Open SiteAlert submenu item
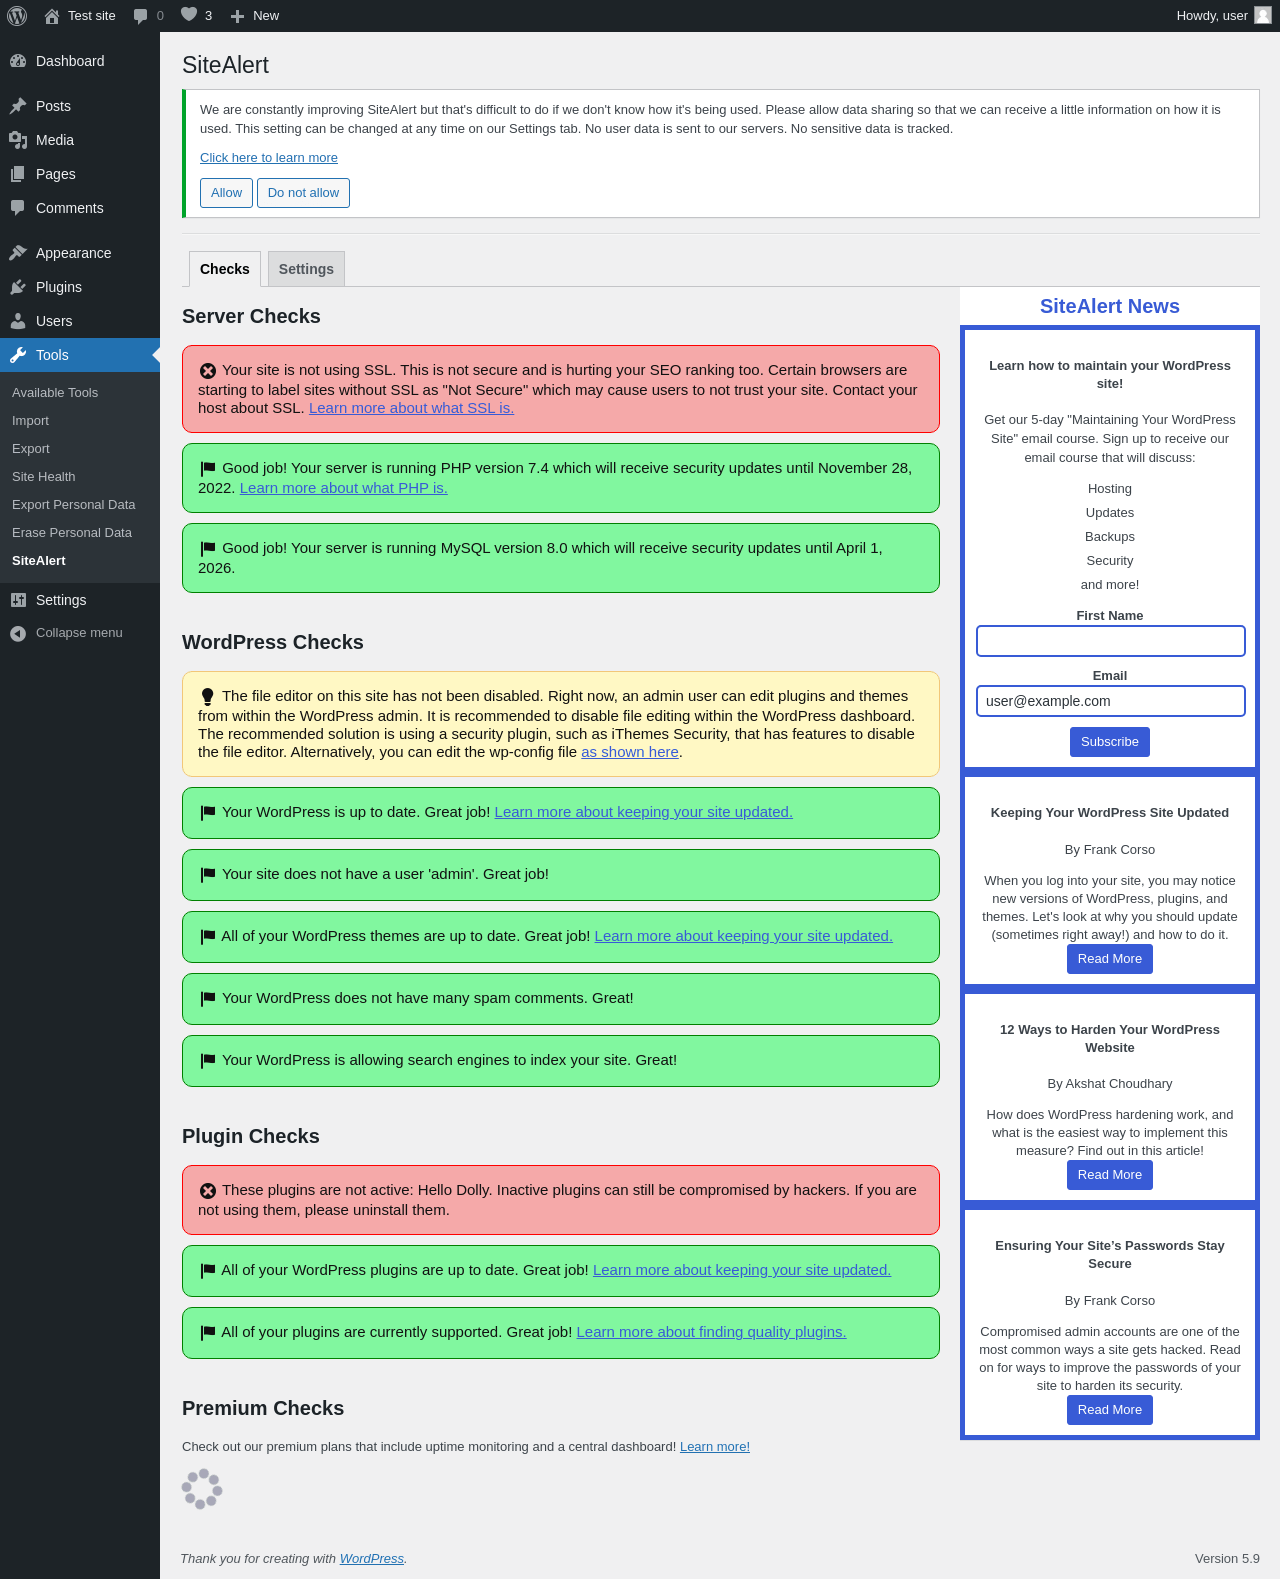 click(39, 561)
